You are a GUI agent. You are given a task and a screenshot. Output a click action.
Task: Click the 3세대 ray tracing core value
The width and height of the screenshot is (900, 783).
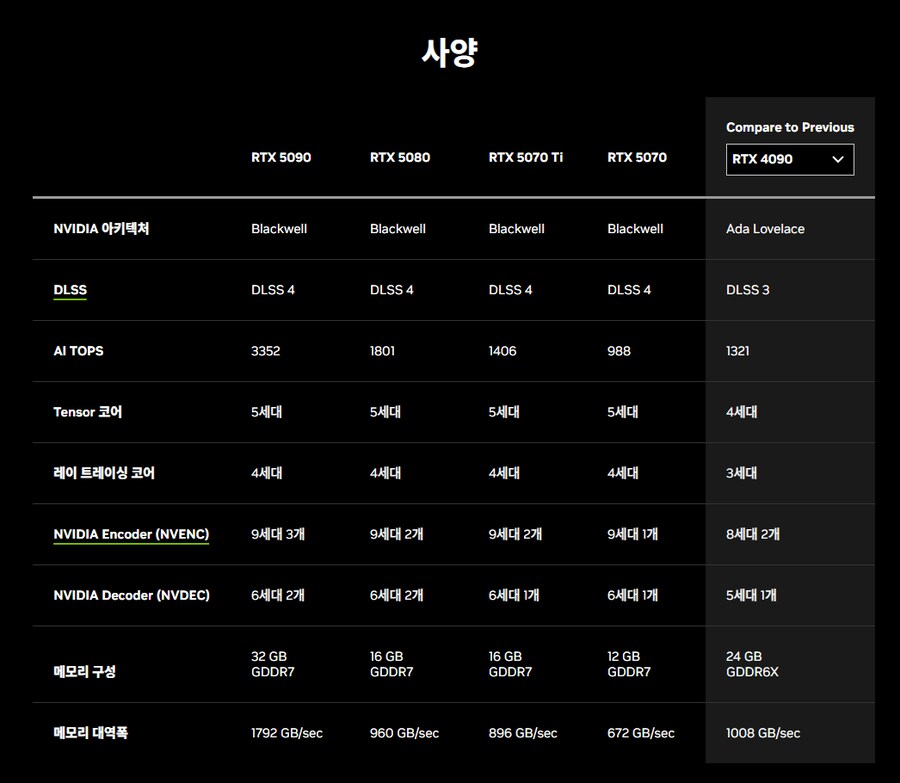coord(742,473)
